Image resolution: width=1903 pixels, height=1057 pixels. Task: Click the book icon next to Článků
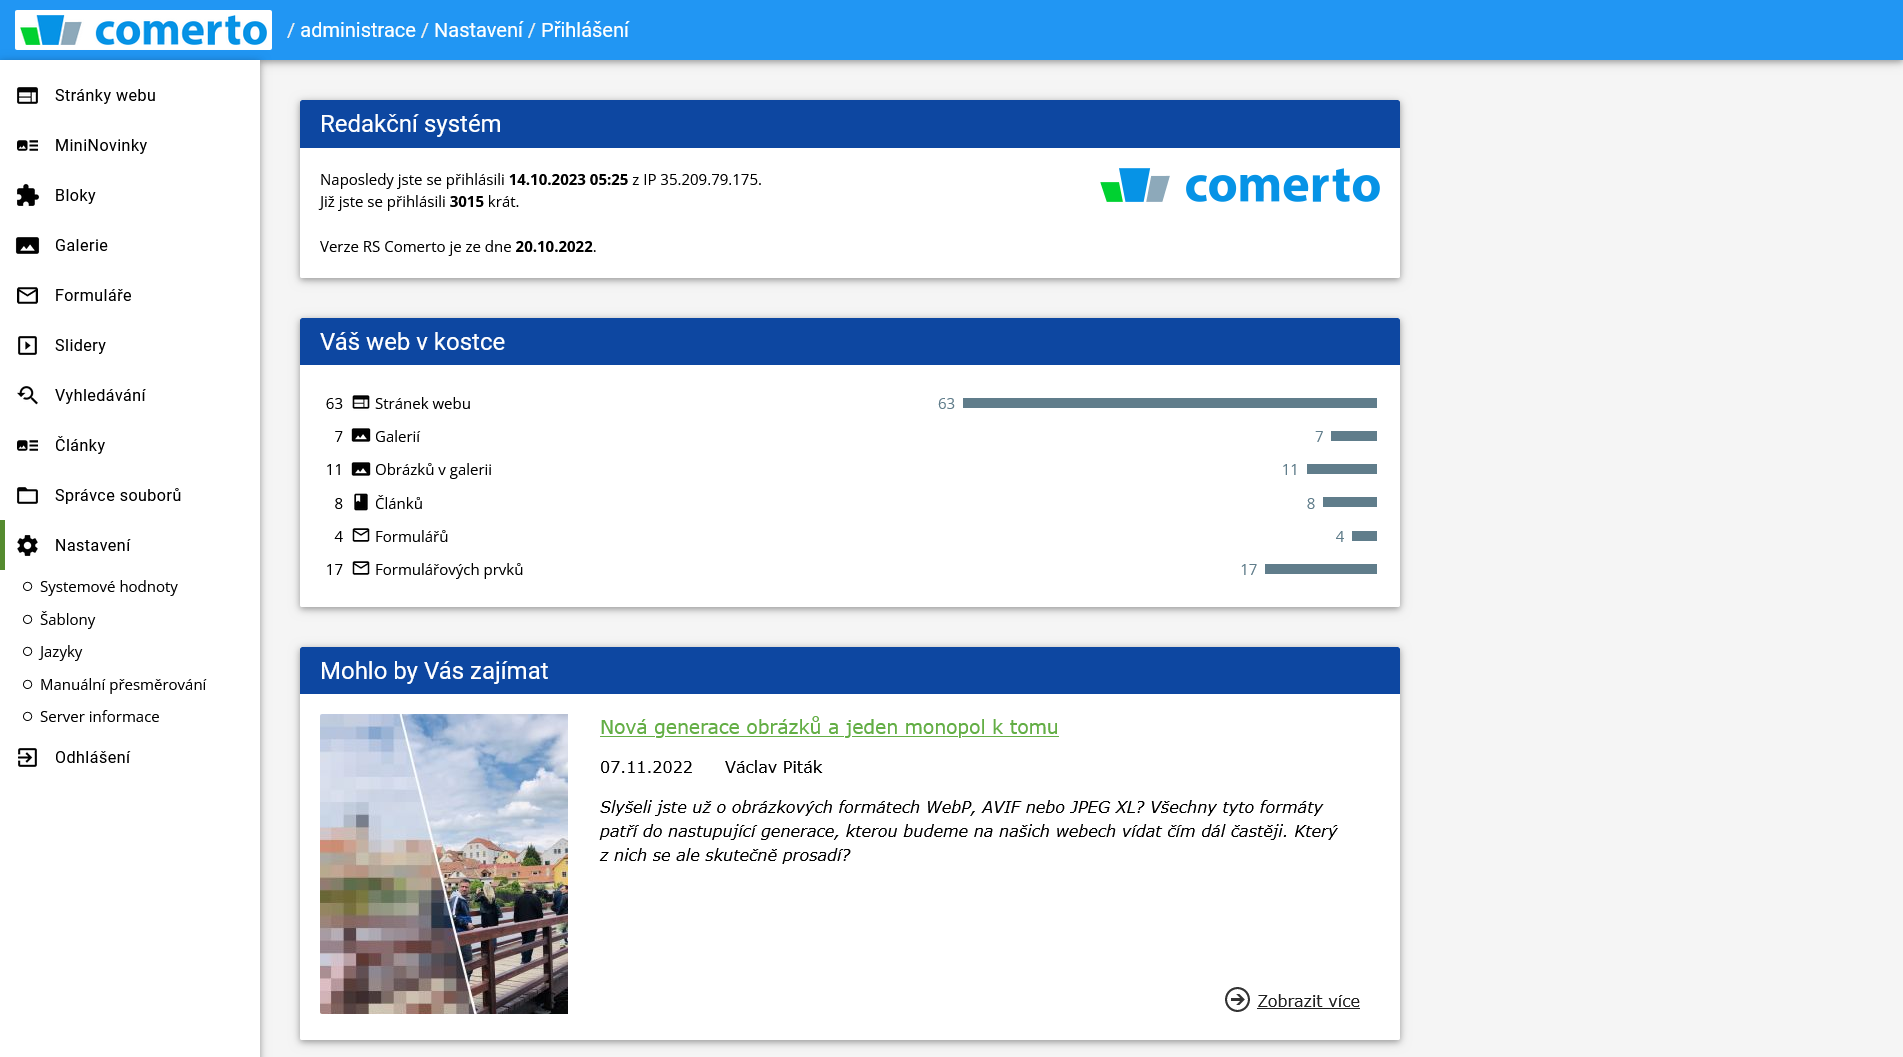tap(361, 502)
